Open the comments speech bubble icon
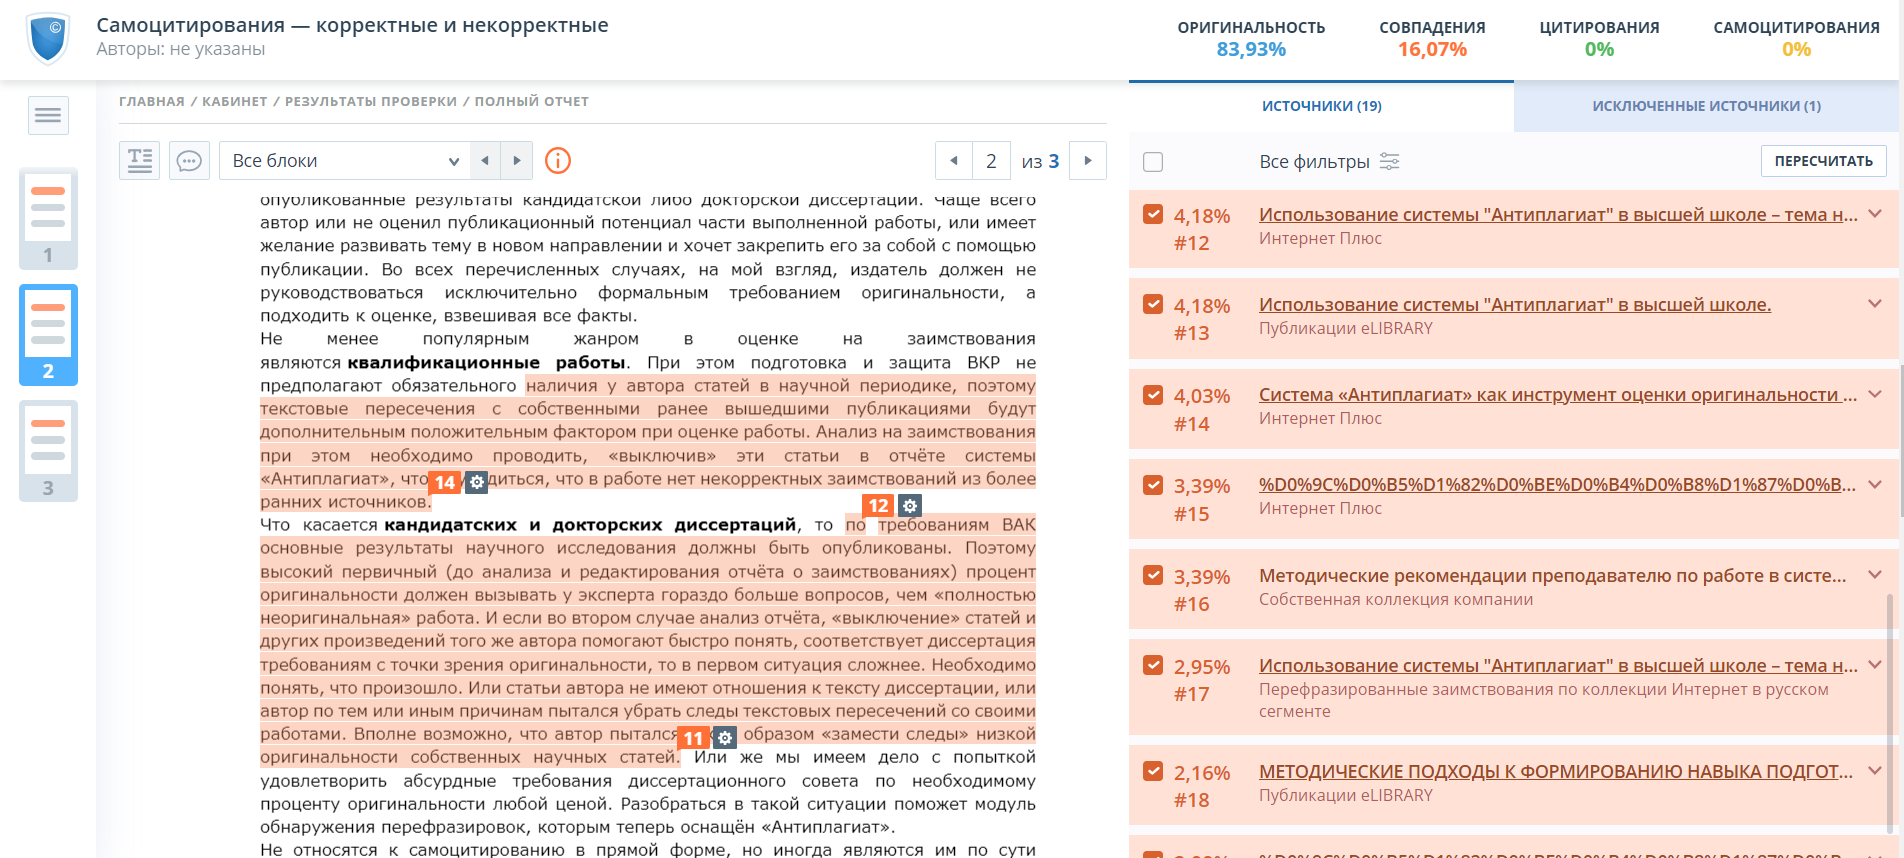 click(x=189, y=161)
